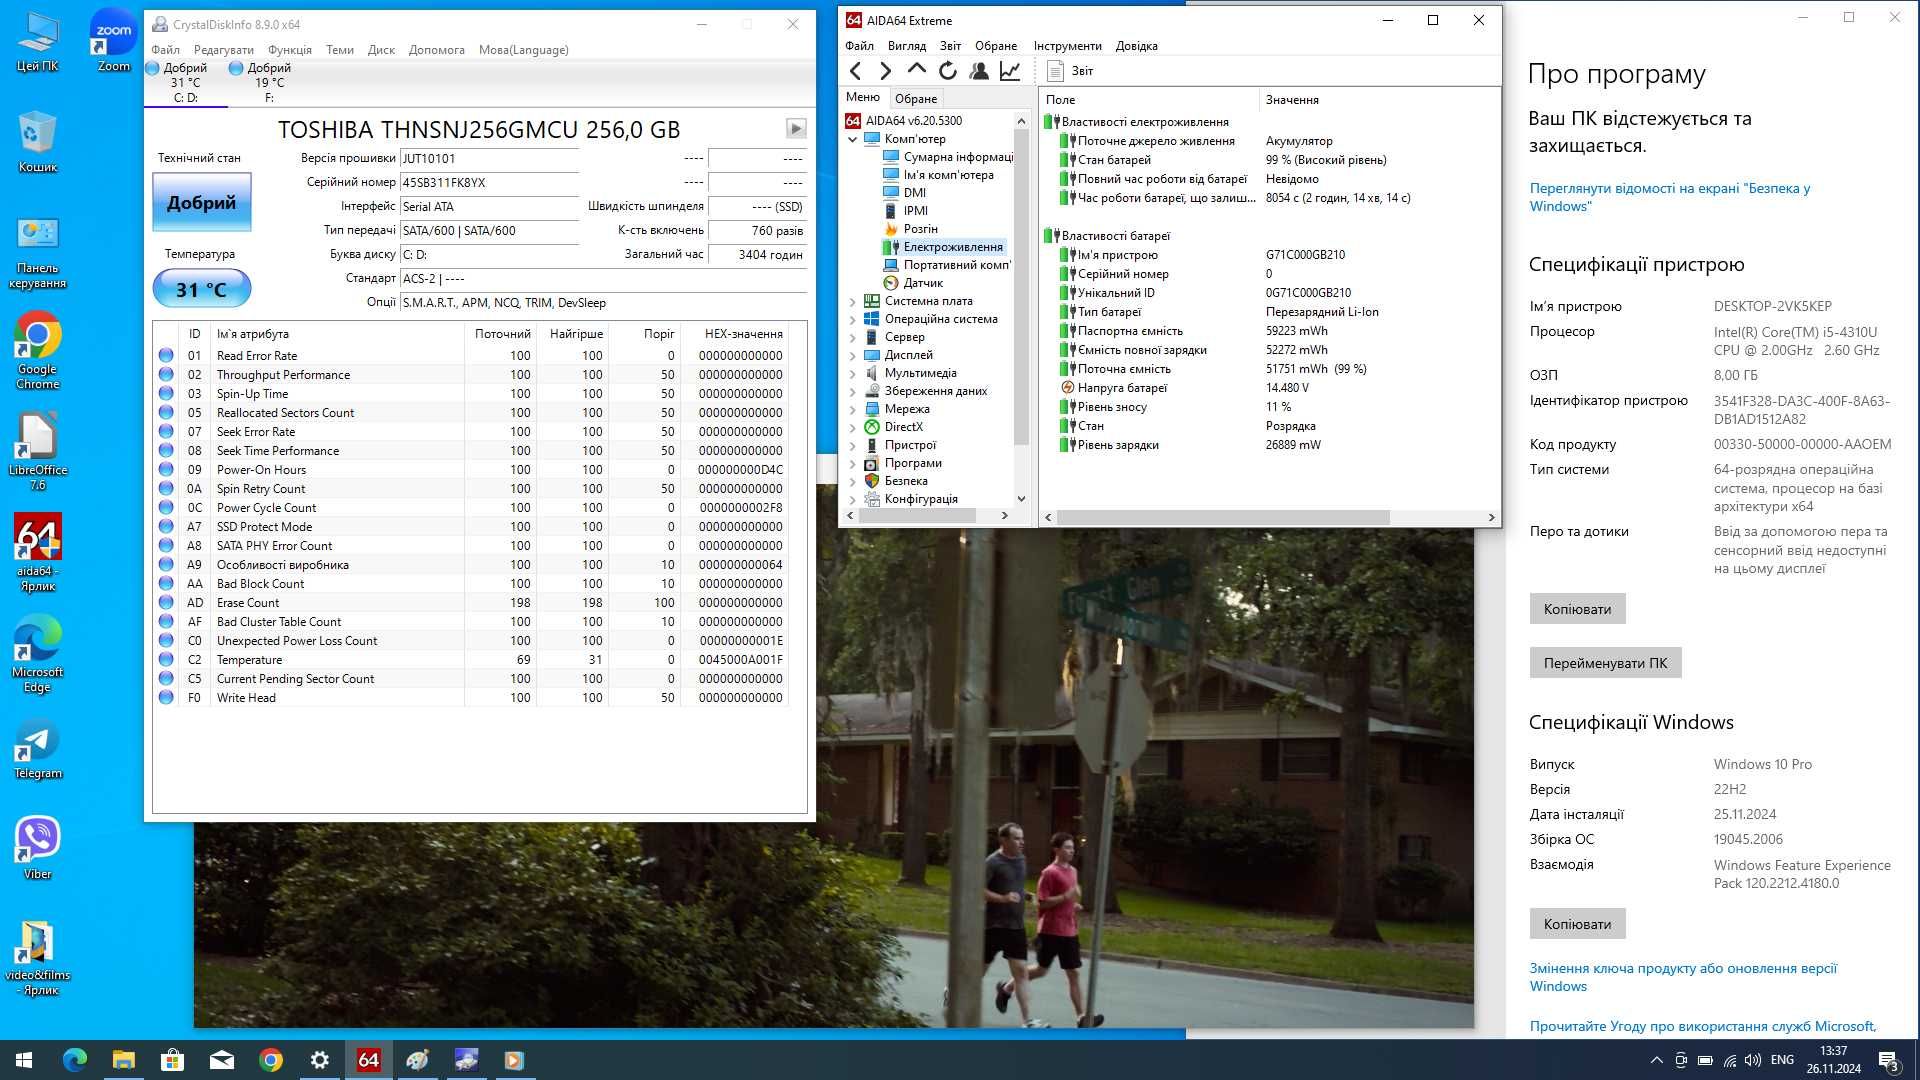The width and height of the screenshot is (1920, 1080).
Task: Open File Explorer from taskbar
Action: tap(123, 1060)
